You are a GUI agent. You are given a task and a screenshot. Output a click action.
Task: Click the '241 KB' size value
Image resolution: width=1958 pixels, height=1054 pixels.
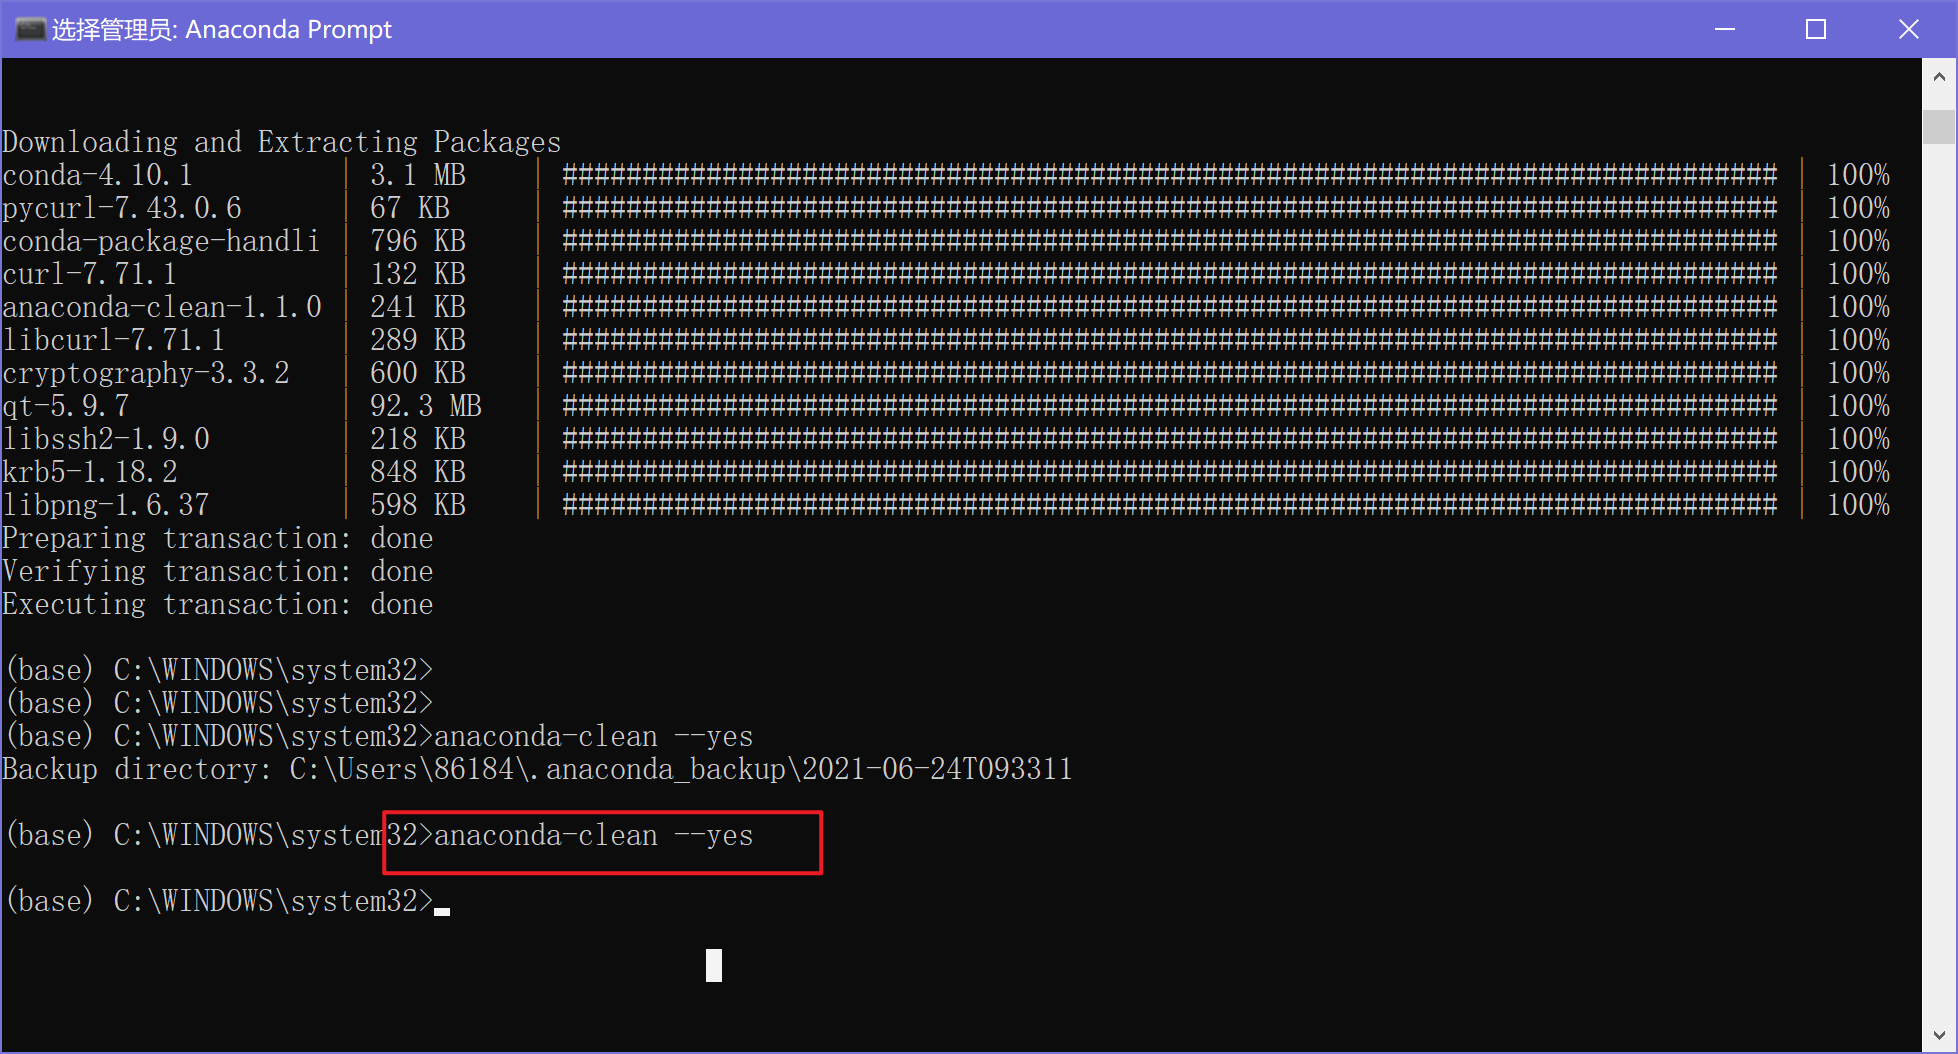(x=418, y=307)
